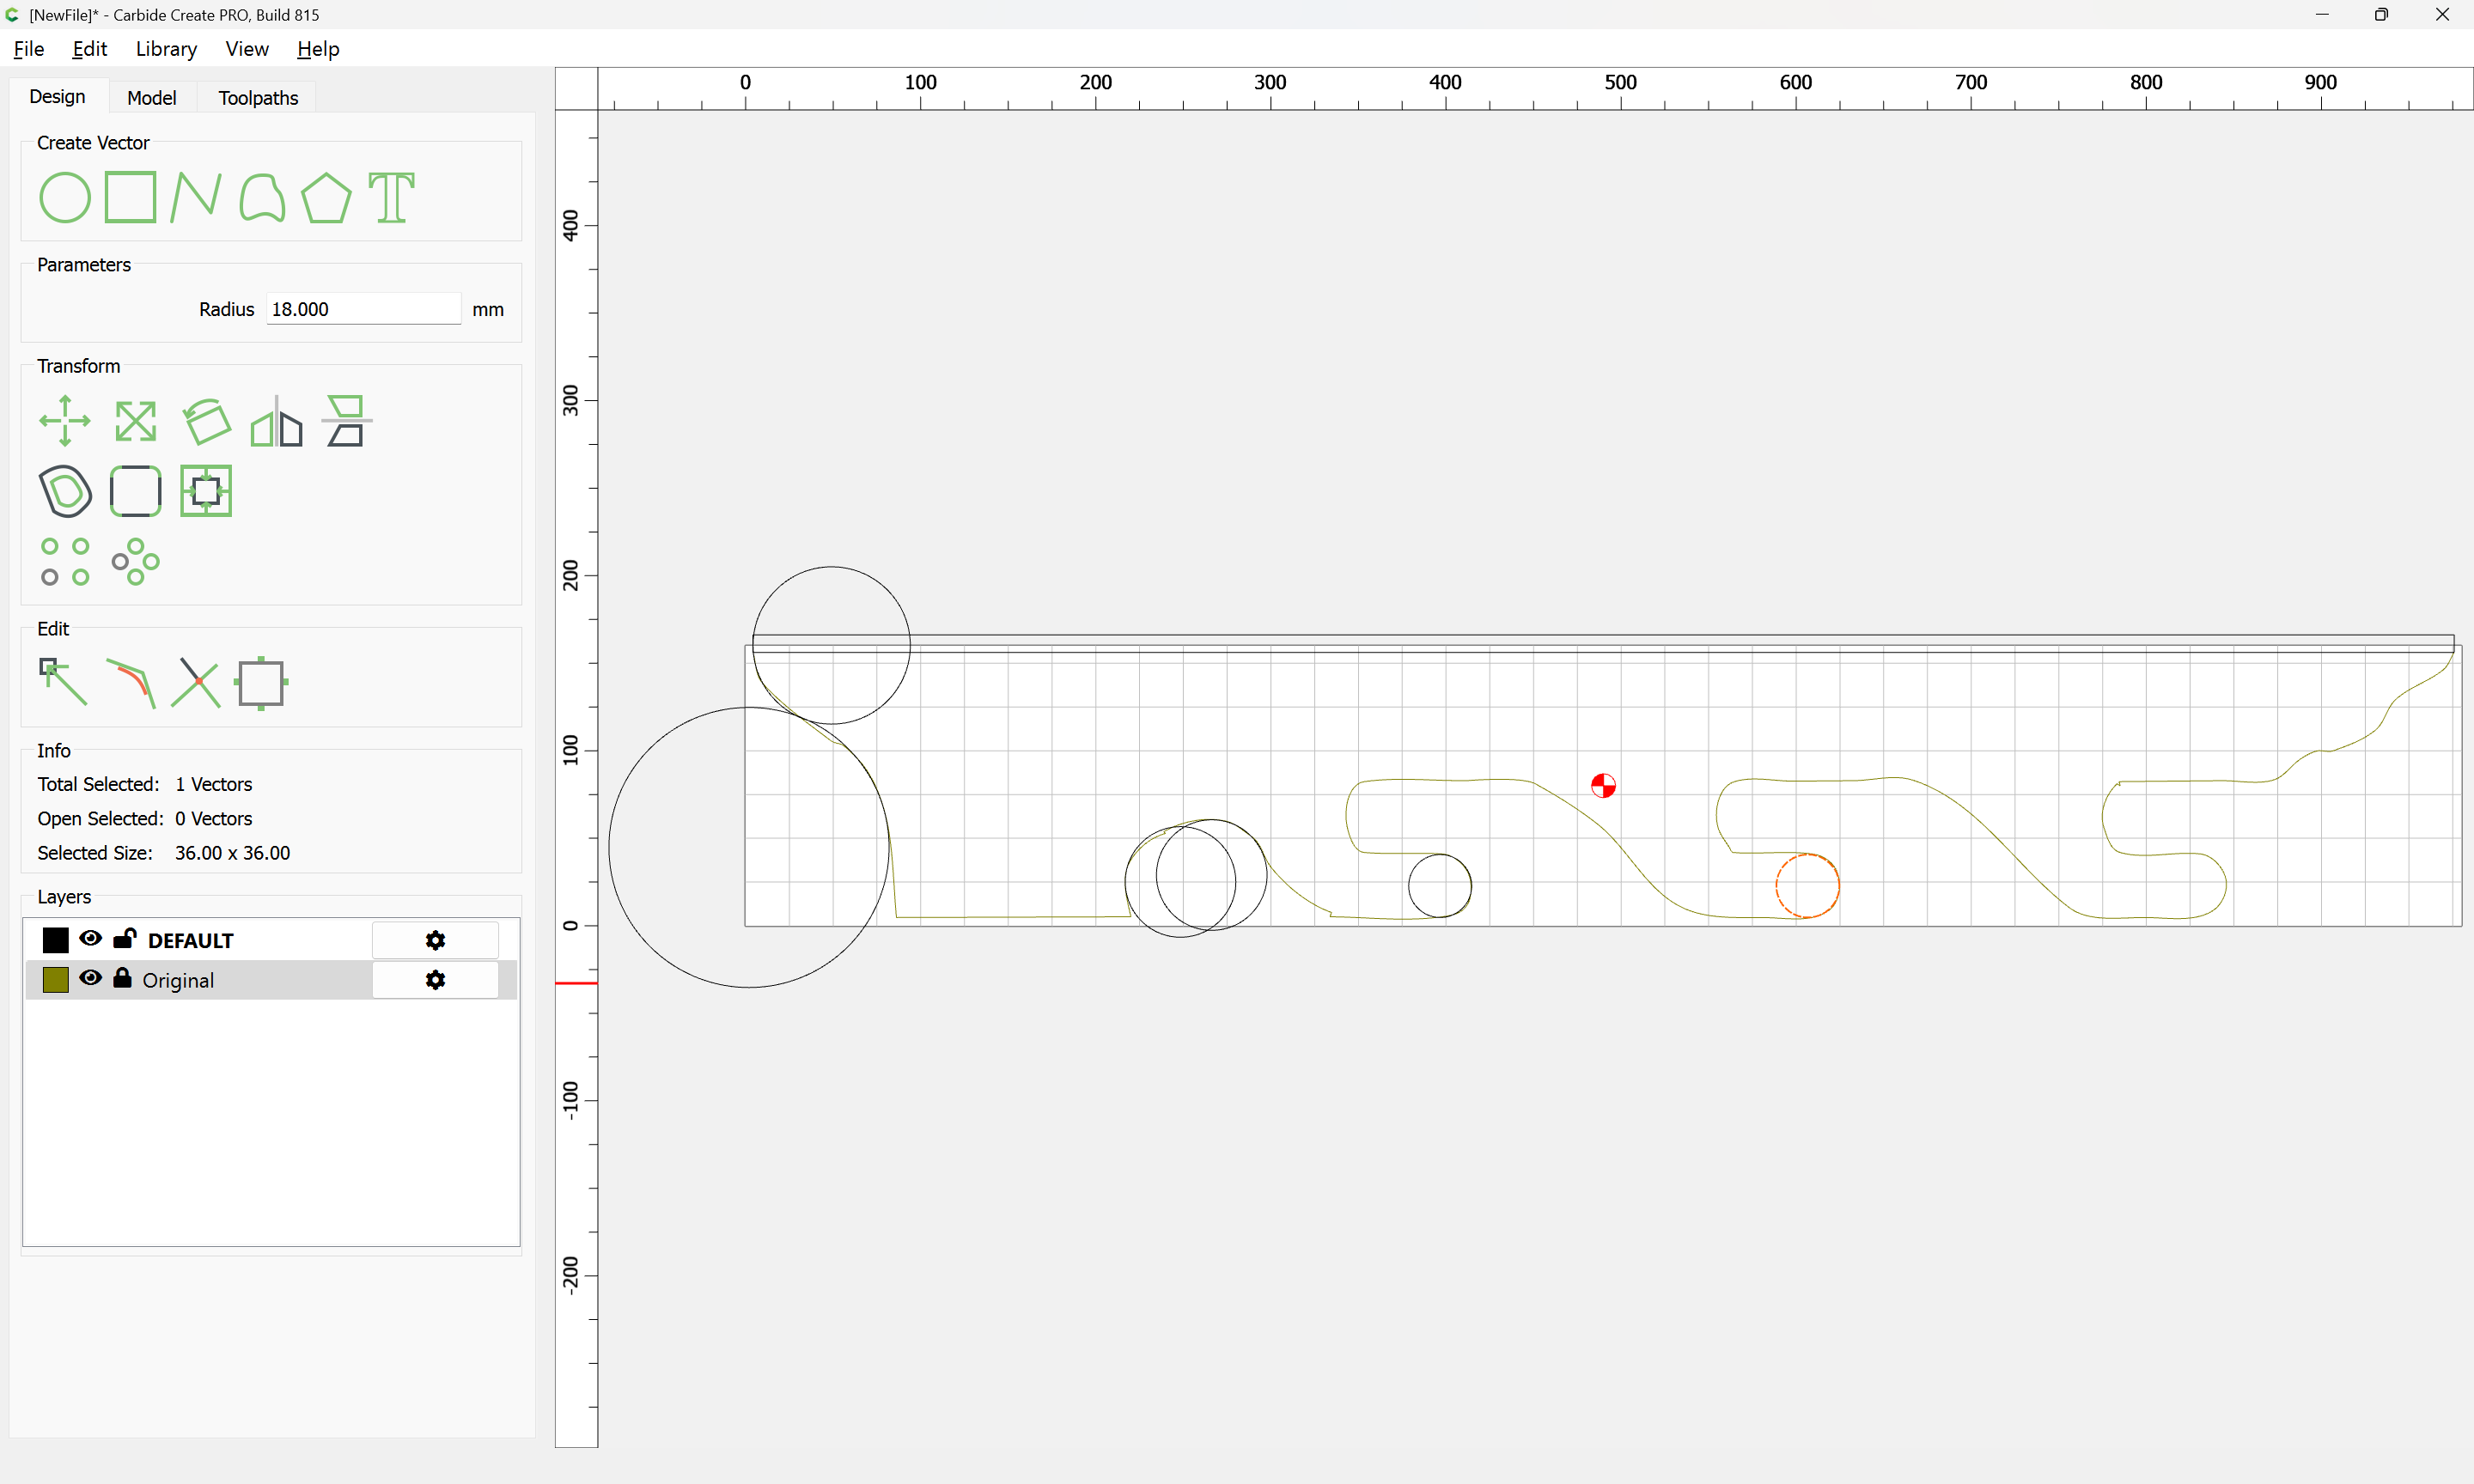Select the Create Circle tool
The image size is (2474, 1484).
[x=64, y=197]
